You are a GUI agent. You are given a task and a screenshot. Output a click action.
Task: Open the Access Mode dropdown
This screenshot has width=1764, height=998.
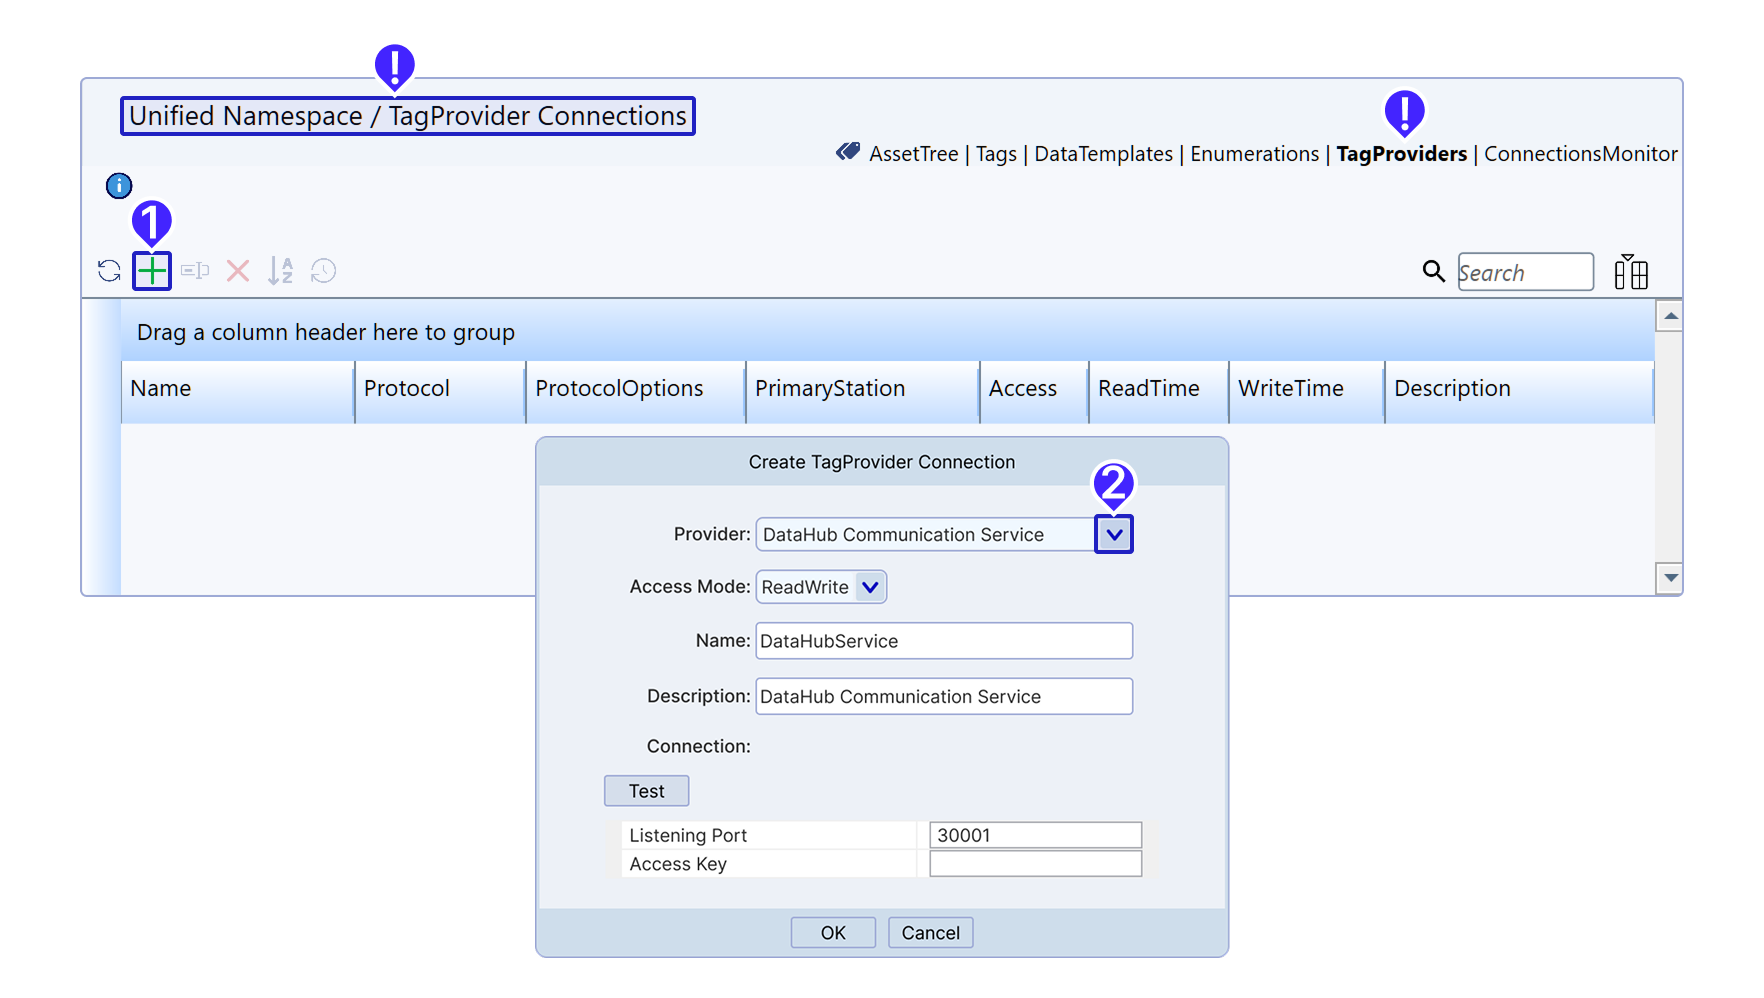[x=870, y=587]
